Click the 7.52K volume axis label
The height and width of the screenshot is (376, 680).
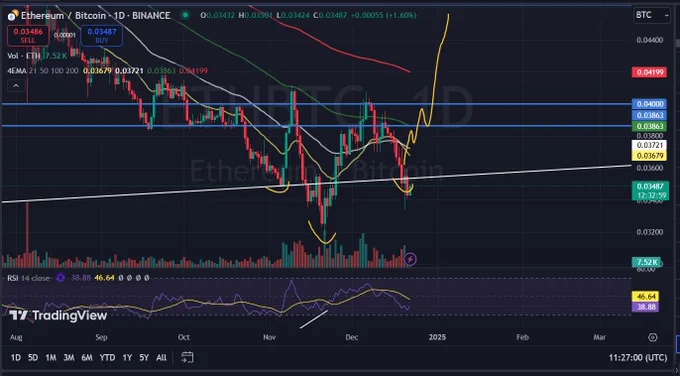[x=647, y=262]
